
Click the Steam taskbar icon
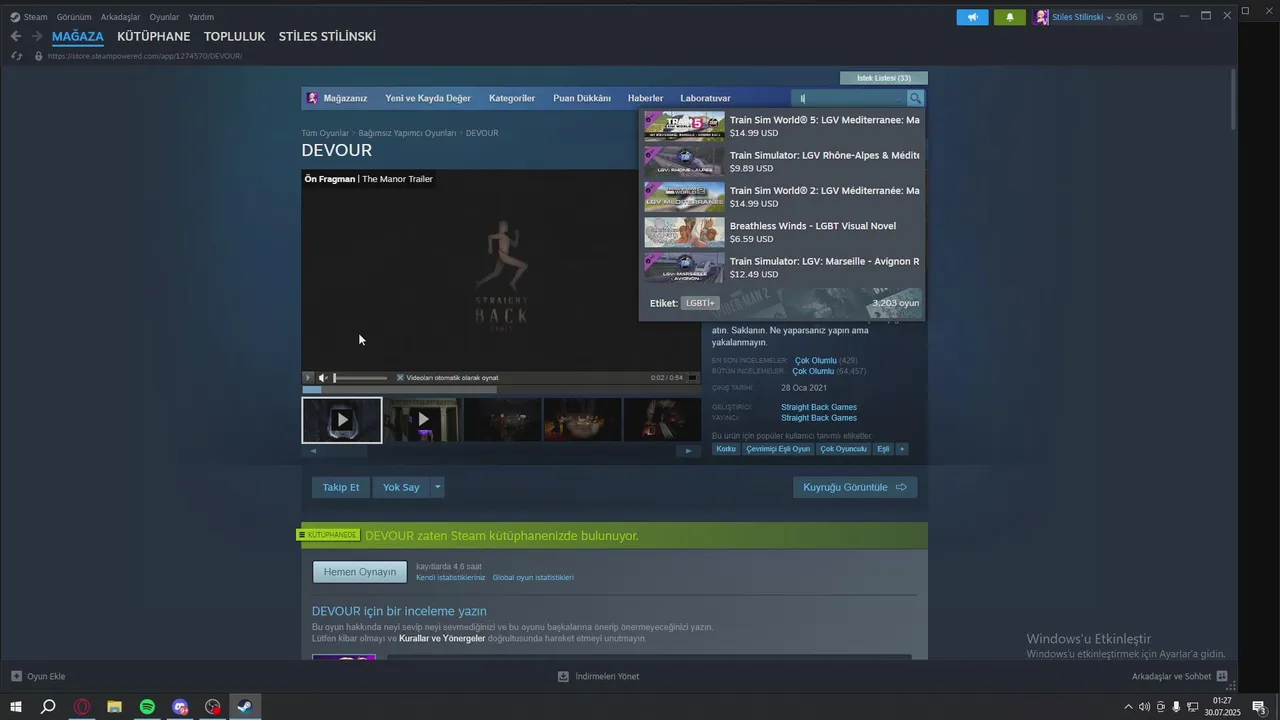point(245,707)
